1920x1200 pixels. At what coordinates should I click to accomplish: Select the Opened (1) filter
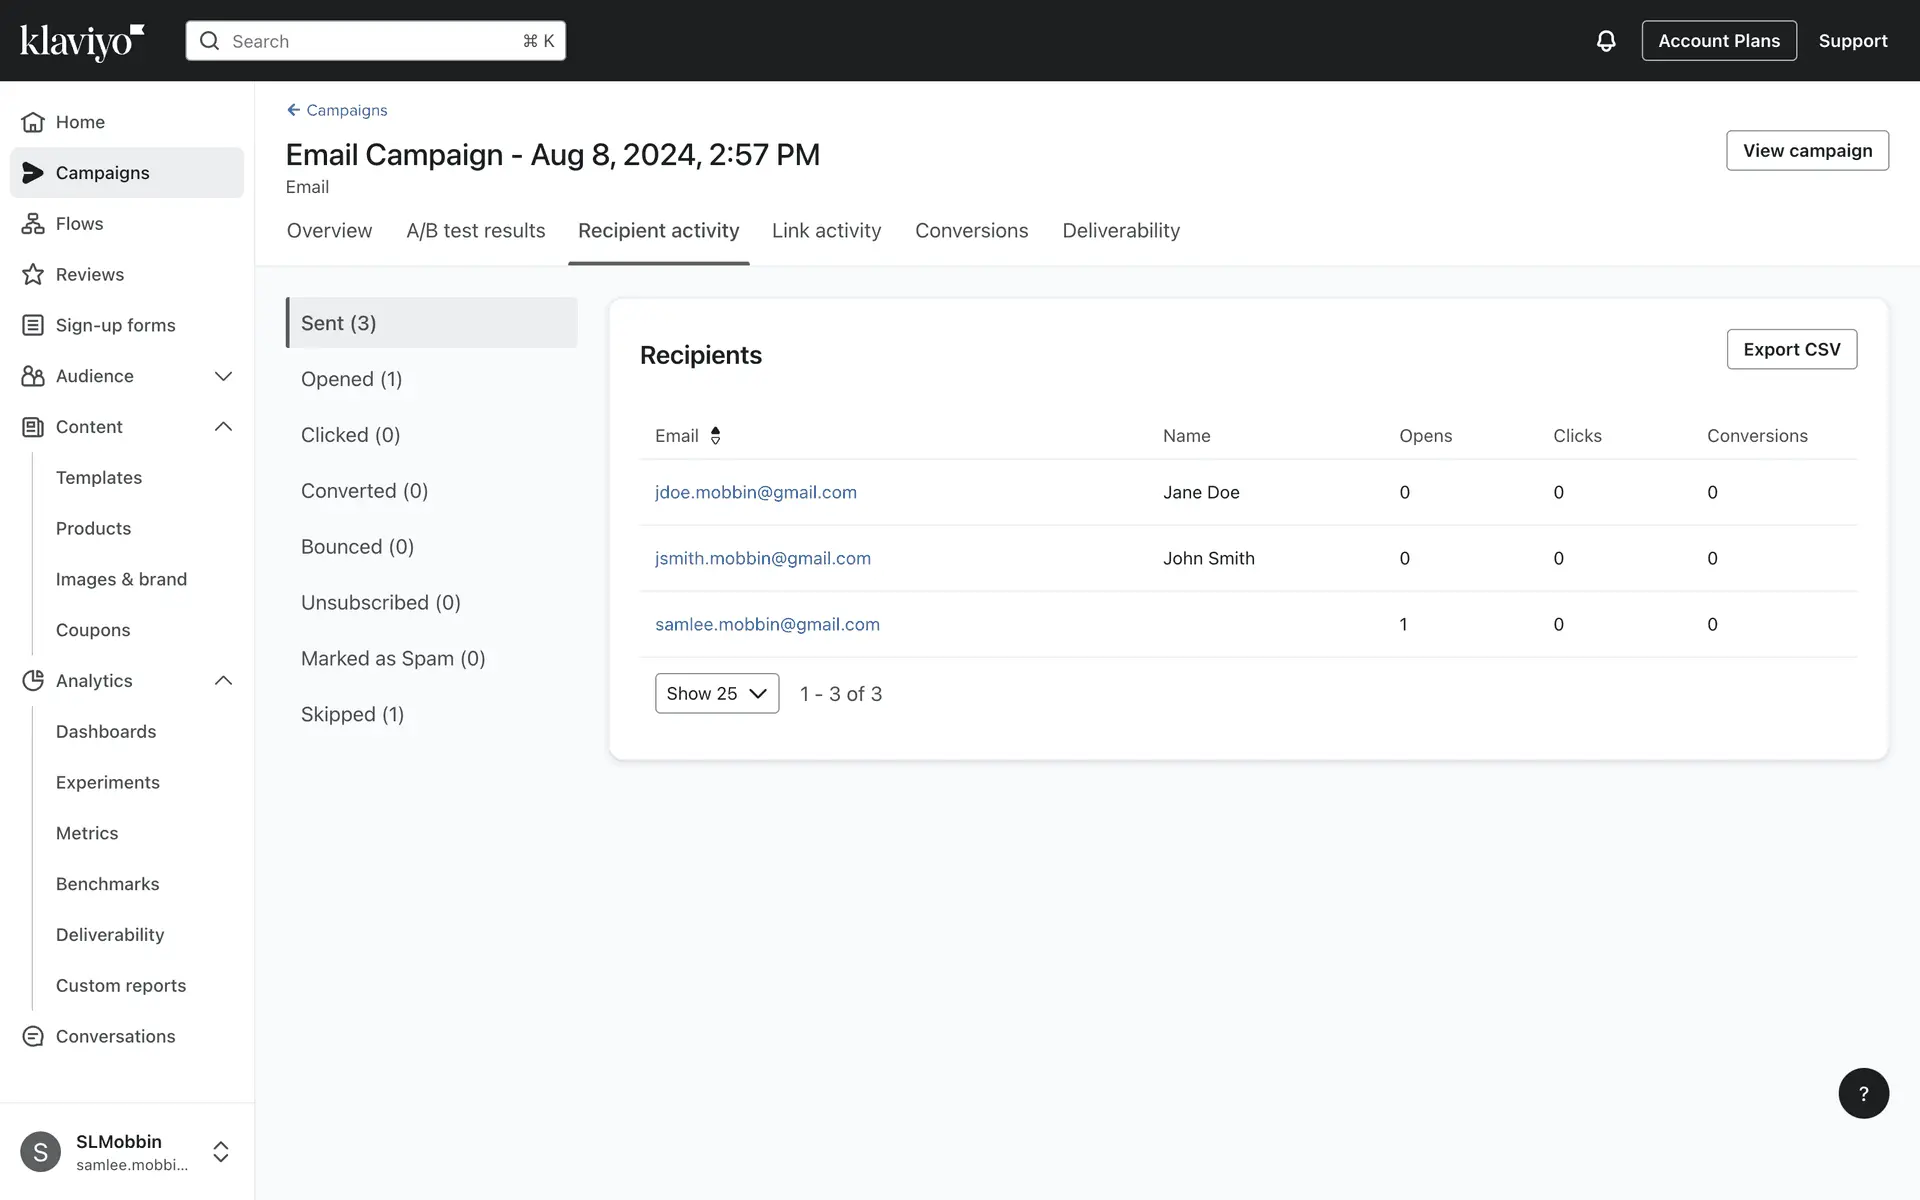[x=351, y=379]
